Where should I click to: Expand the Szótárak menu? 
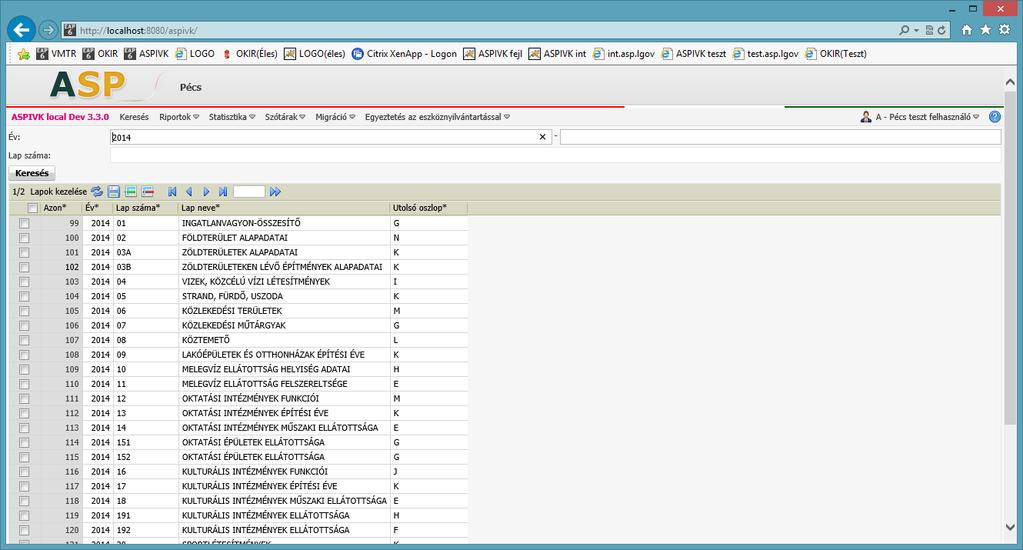click(284, 117)
